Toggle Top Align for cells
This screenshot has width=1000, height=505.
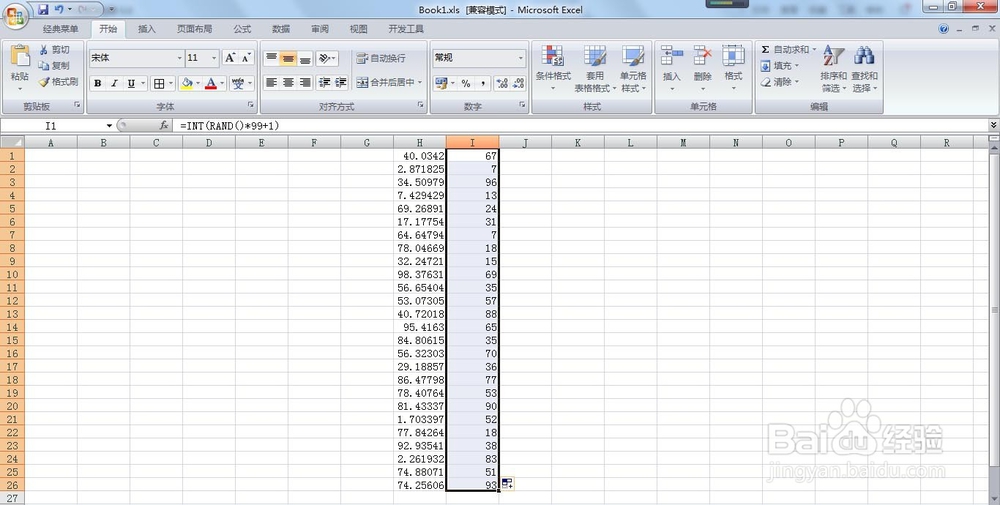[271, 58]
